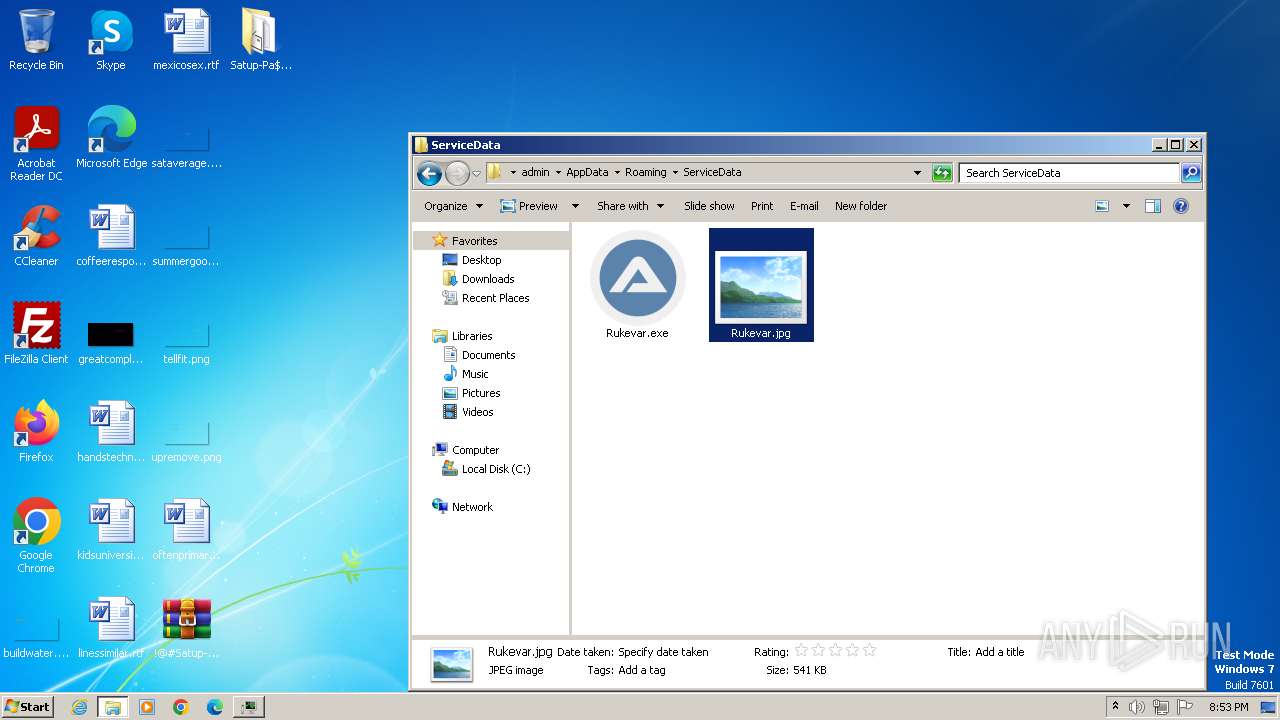1280x720 pixels.
Task: Select FileZilla Client desktop icon
Action: coord(36,334)
